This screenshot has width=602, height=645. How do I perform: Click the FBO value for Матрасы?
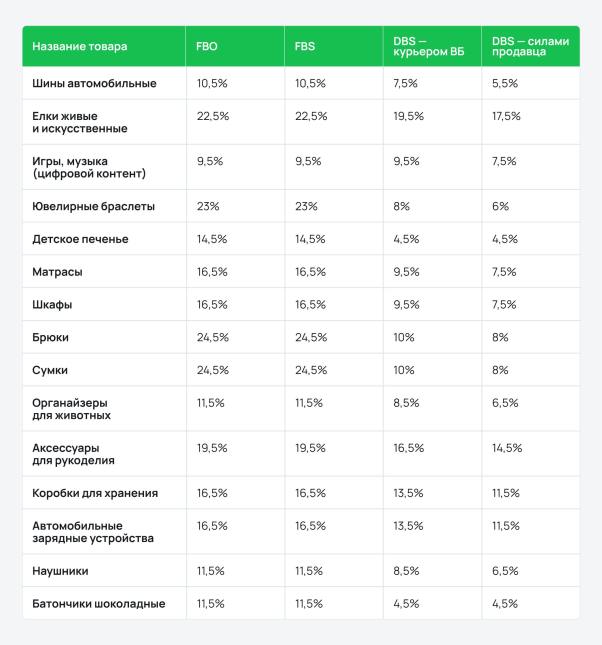click(x=212, y=272)
